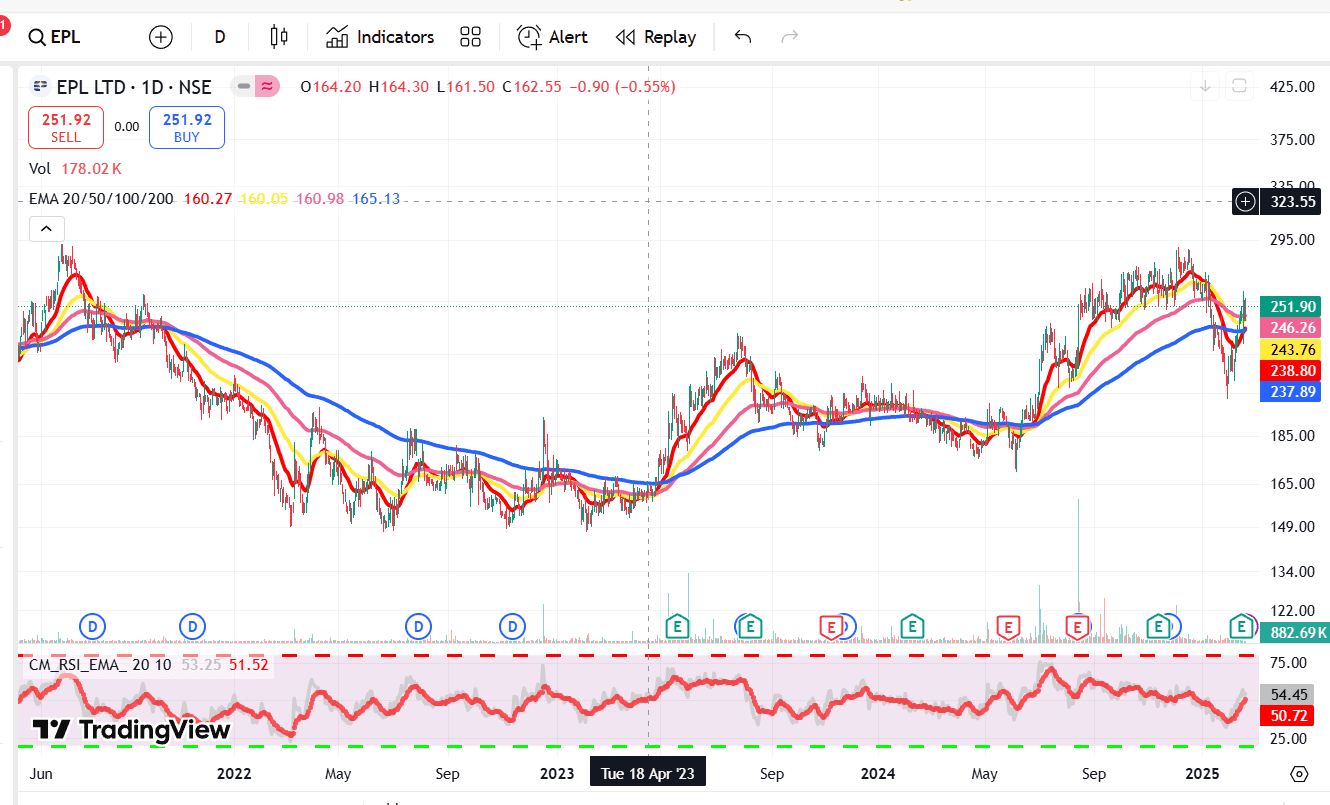Click the 2024 label on time axis
The width and height of the screenshot is (1330, 805).
tap(878, 774)
